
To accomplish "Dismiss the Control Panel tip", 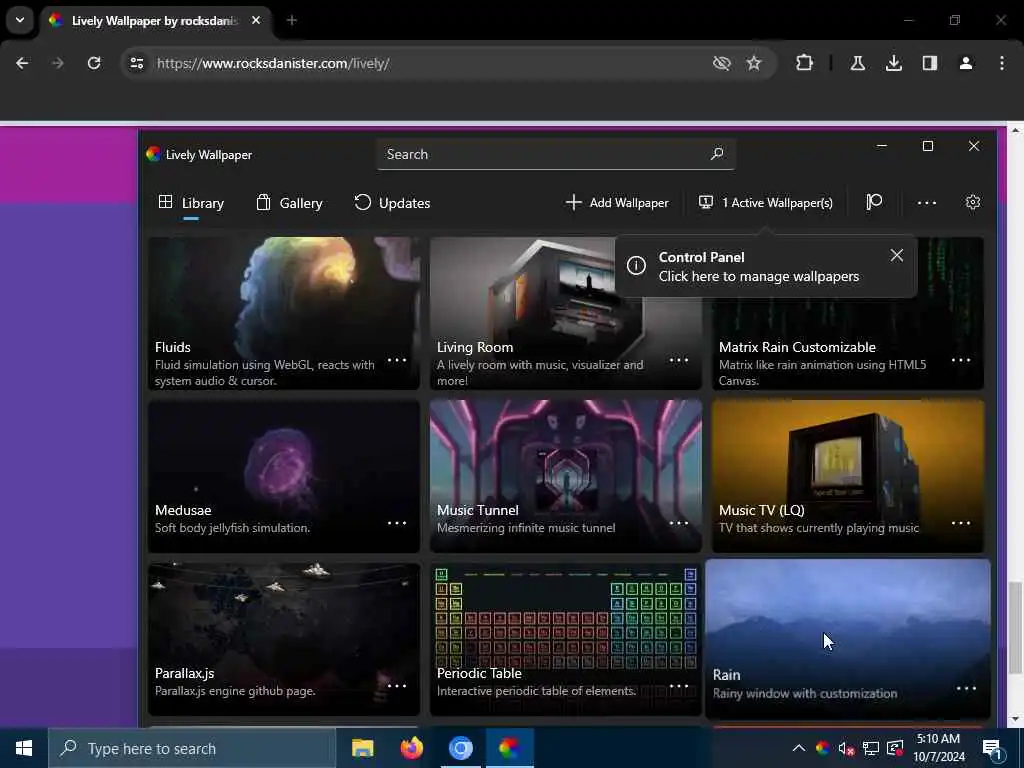I will [x=897, y=255].
